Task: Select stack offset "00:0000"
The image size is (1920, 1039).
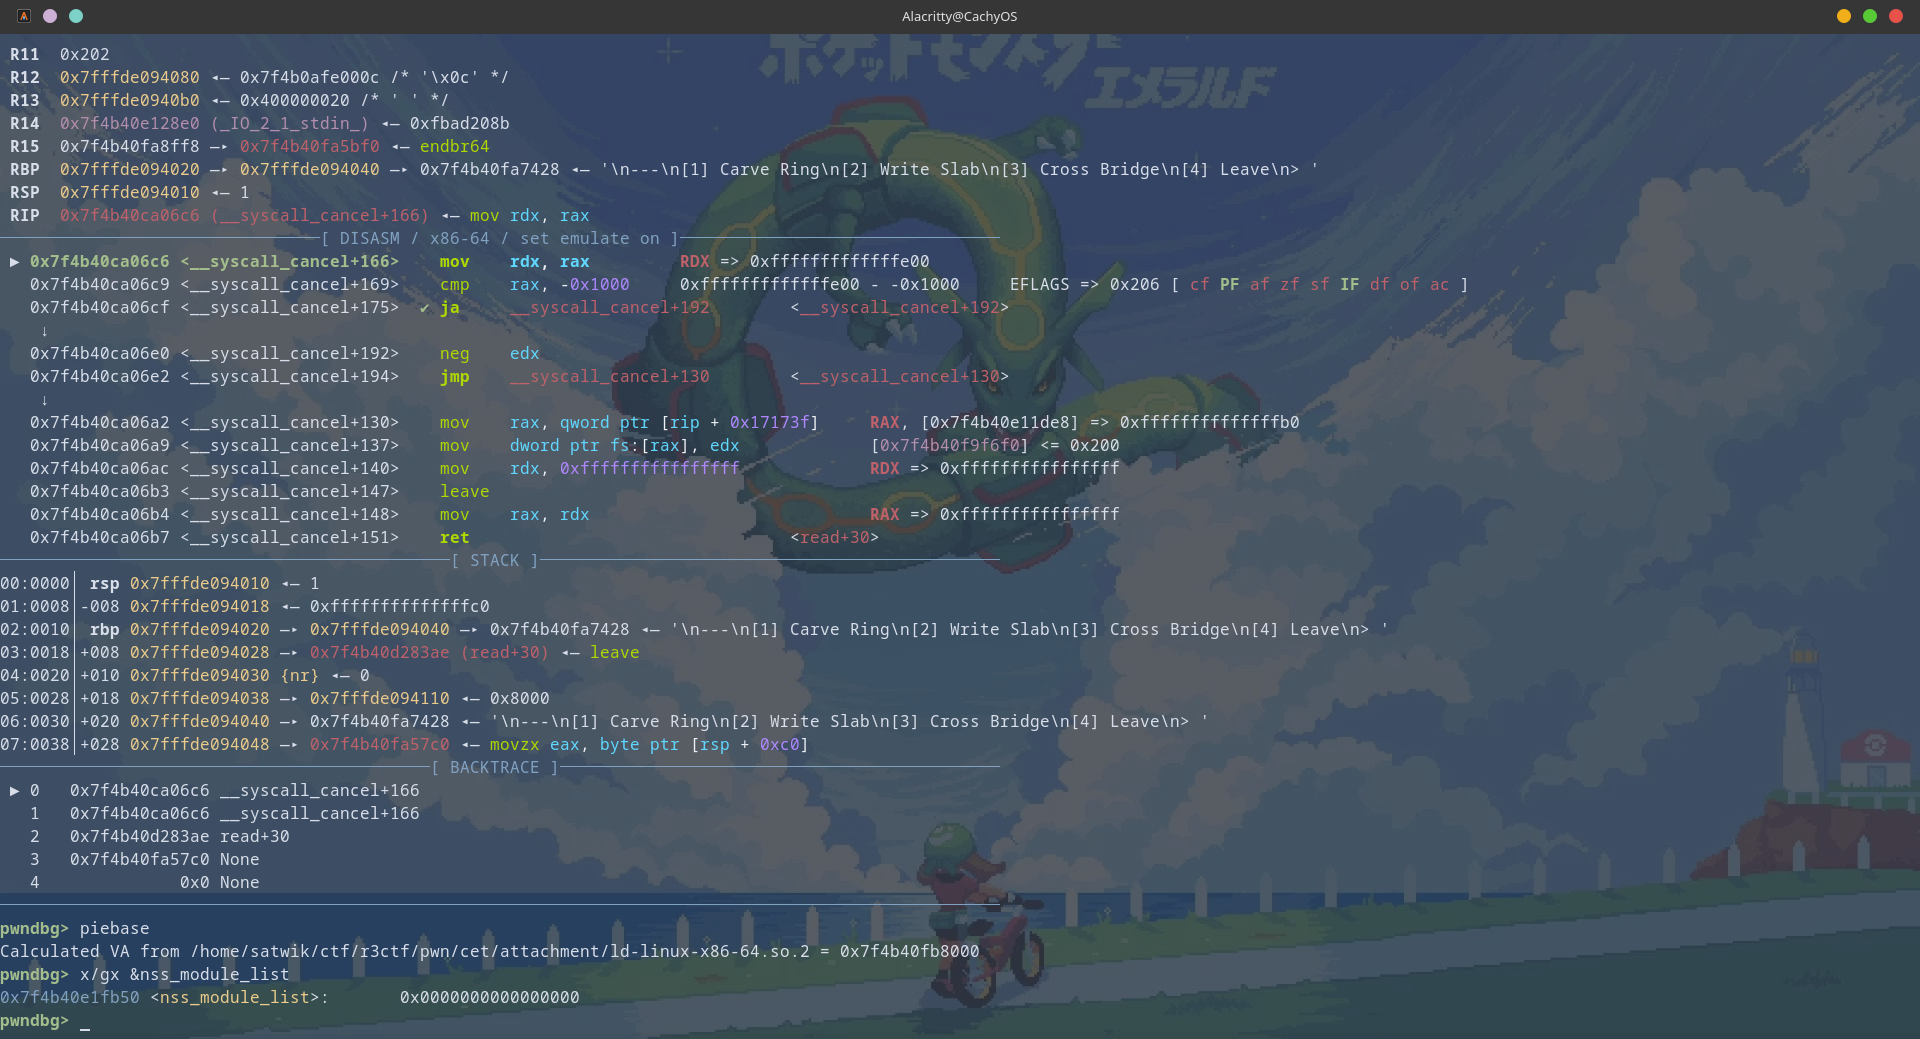Action: [x=35, y=583]
